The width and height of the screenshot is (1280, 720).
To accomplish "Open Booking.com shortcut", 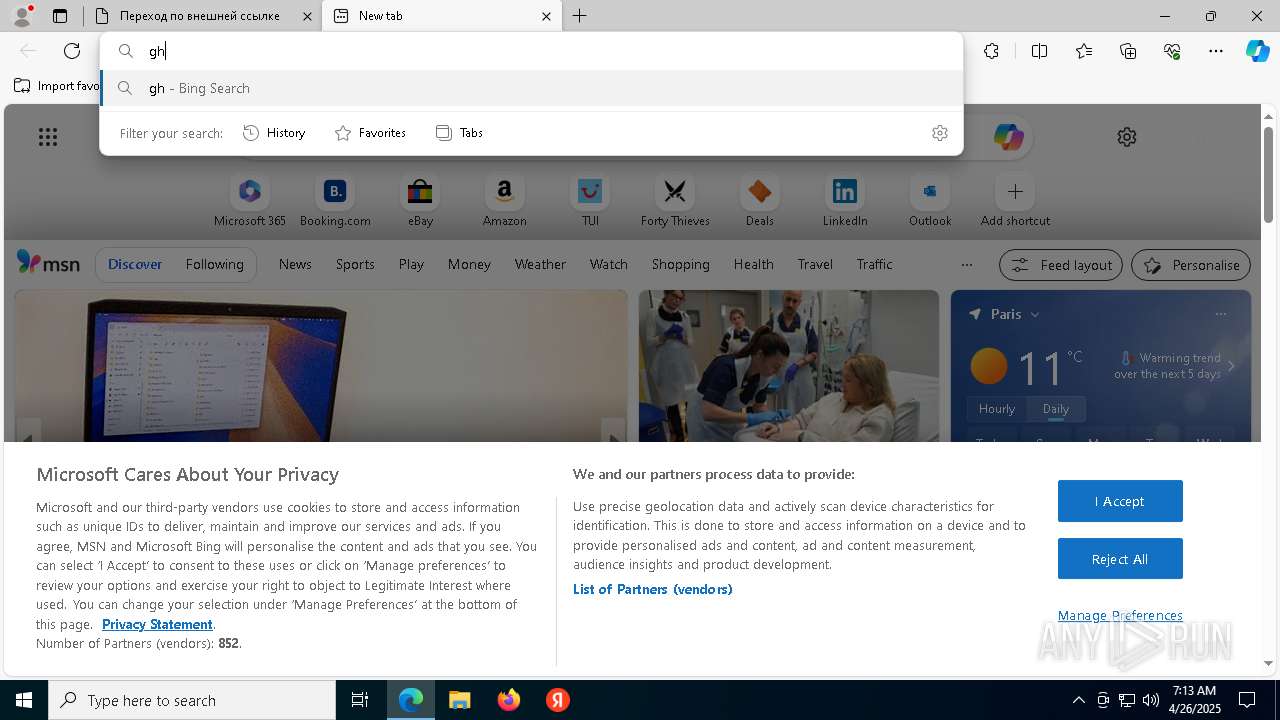I will point(335,200).
